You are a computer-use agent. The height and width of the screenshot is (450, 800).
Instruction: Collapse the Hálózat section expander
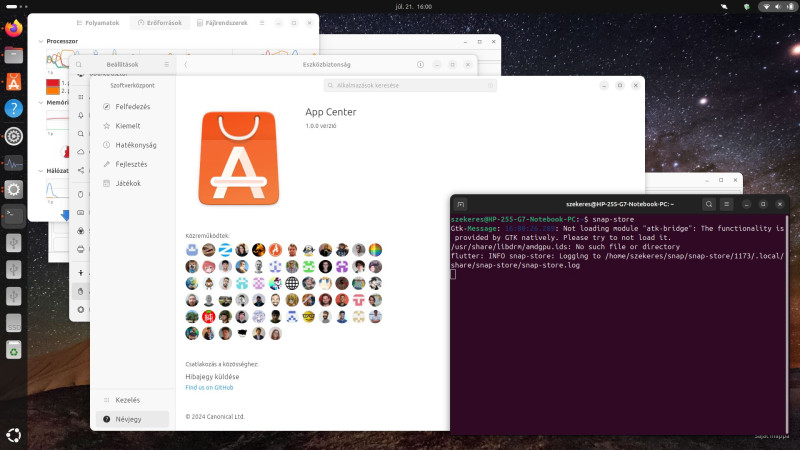tap(41, 171)
